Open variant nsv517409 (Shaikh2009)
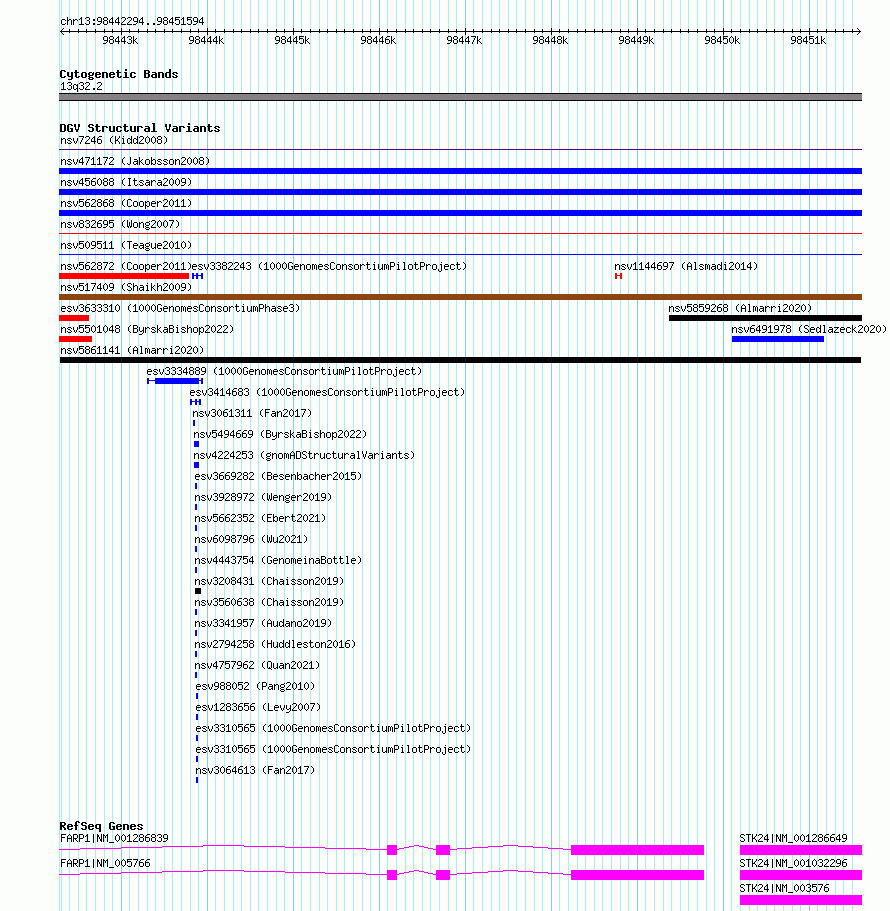 point(126,287)
